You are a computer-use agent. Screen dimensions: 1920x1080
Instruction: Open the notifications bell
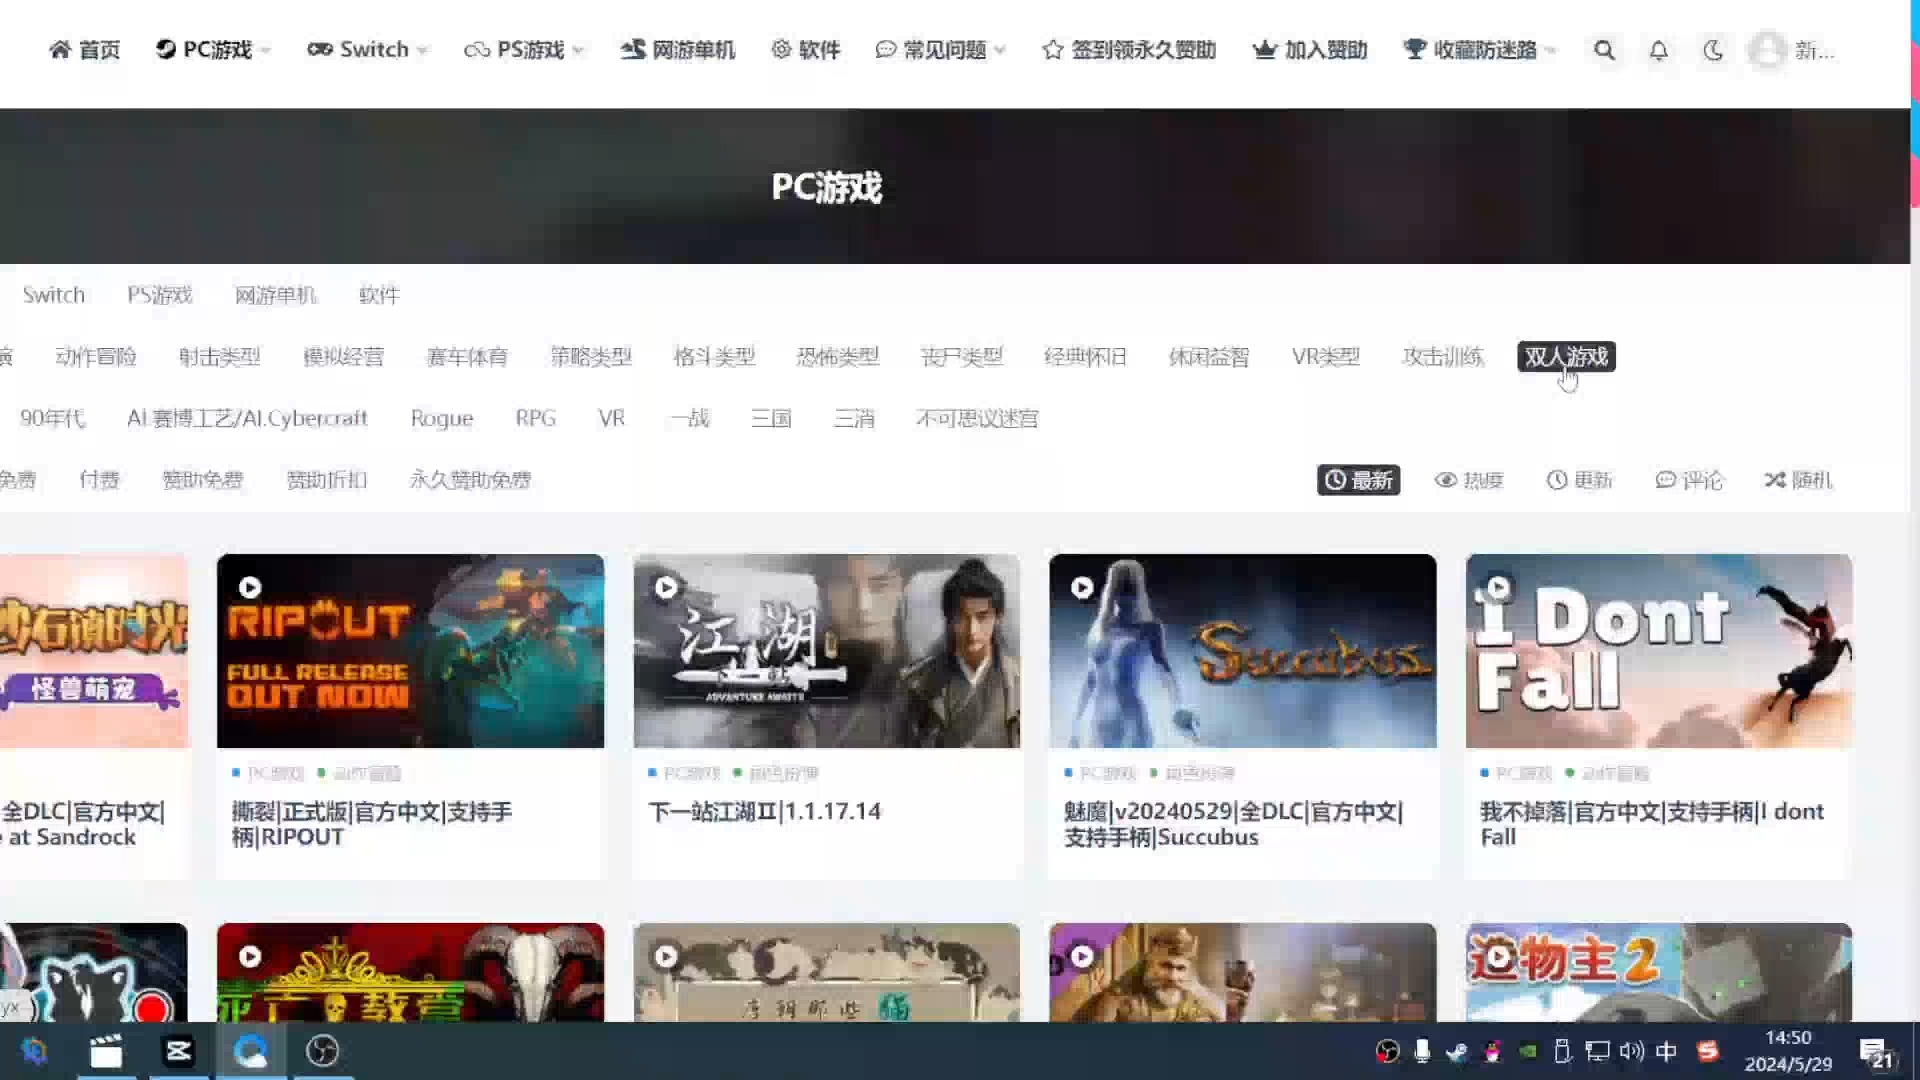coord(1658,50)
